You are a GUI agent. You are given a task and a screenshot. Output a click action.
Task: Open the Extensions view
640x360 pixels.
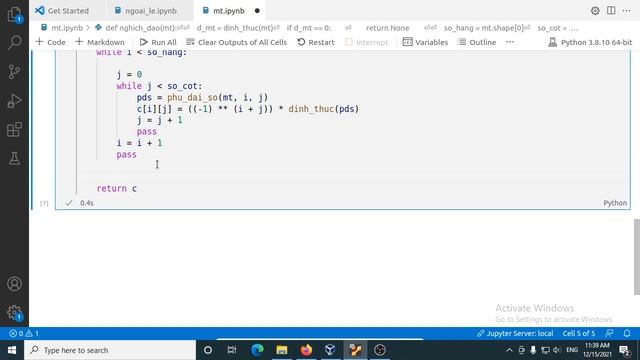pyautogui.click(x=14, y=130)
